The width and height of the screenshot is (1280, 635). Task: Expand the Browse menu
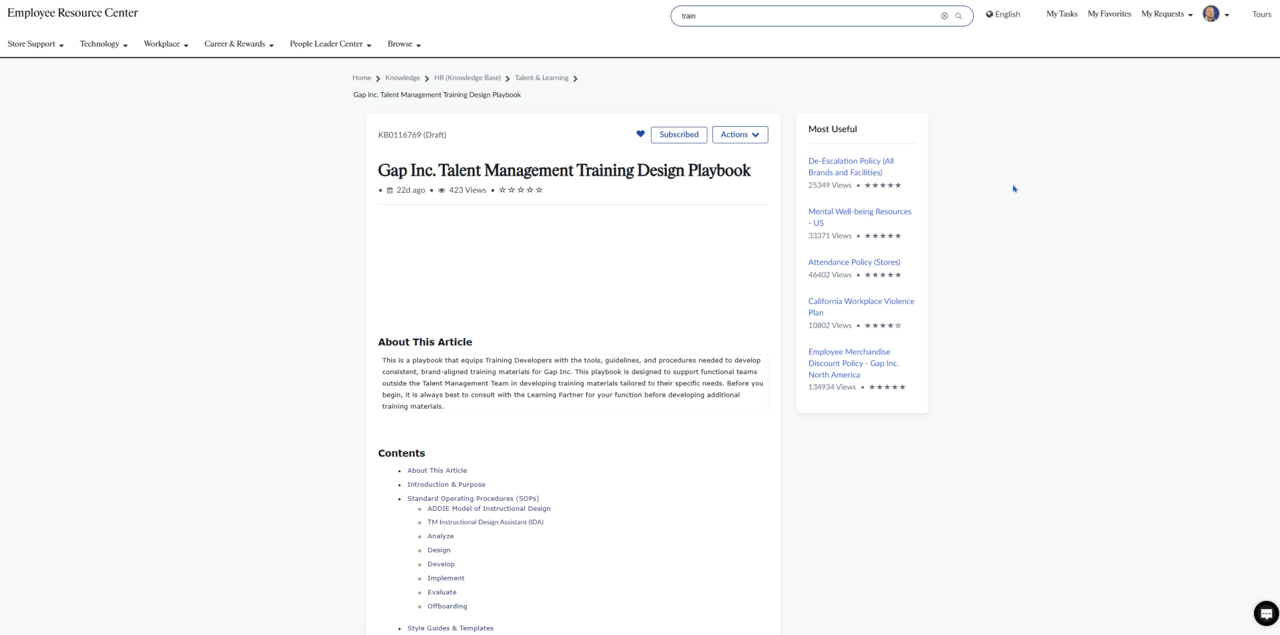pyautogui.click(x=404, y=44)
